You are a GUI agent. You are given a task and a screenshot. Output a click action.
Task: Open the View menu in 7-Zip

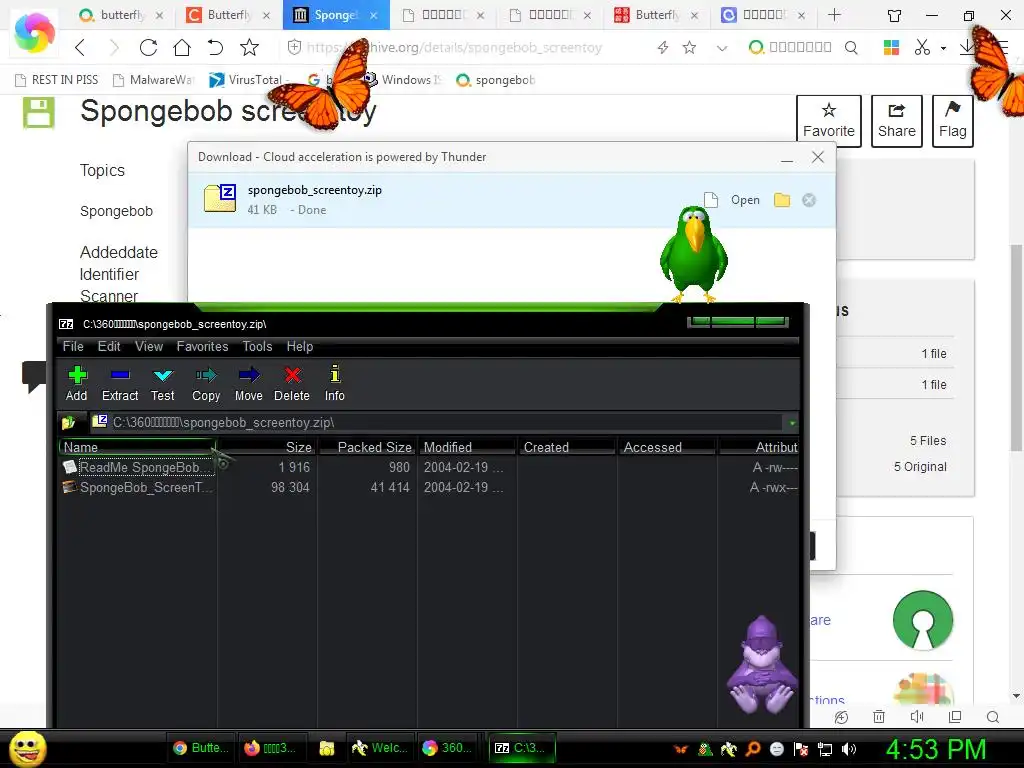149,346
